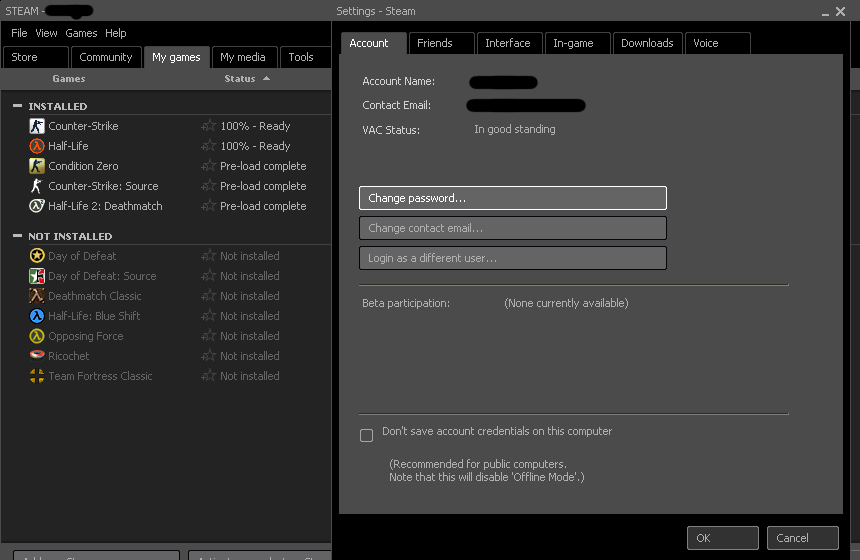Switch to the Store tab
The image size is (860, 560).
click(36, 57)
